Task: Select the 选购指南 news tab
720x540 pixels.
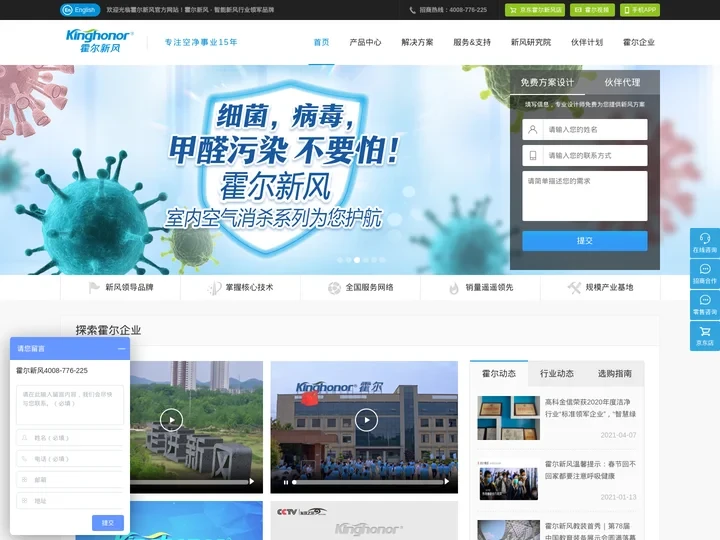Action: (x=614, y=373)
